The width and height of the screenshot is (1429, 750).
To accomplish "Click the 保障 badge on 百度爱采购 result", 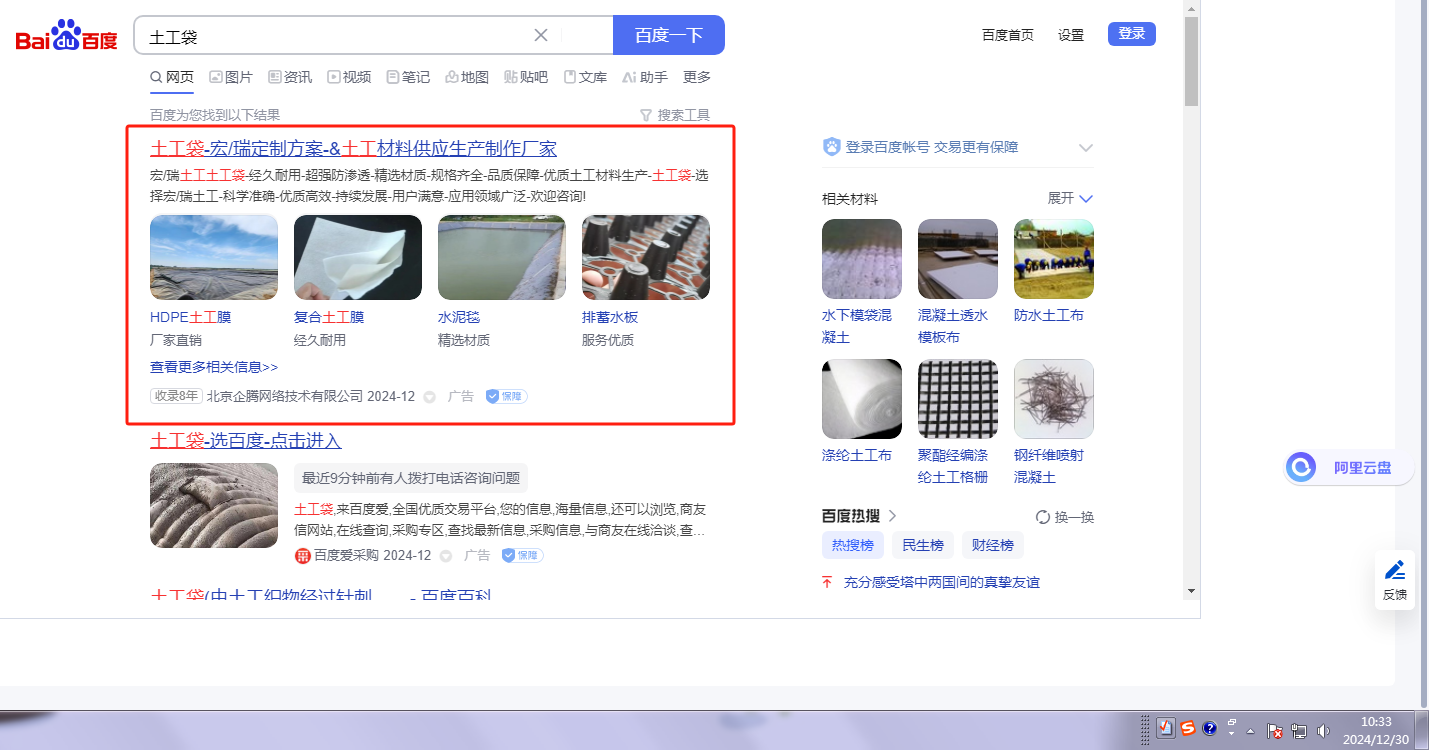I will [522, 555].
